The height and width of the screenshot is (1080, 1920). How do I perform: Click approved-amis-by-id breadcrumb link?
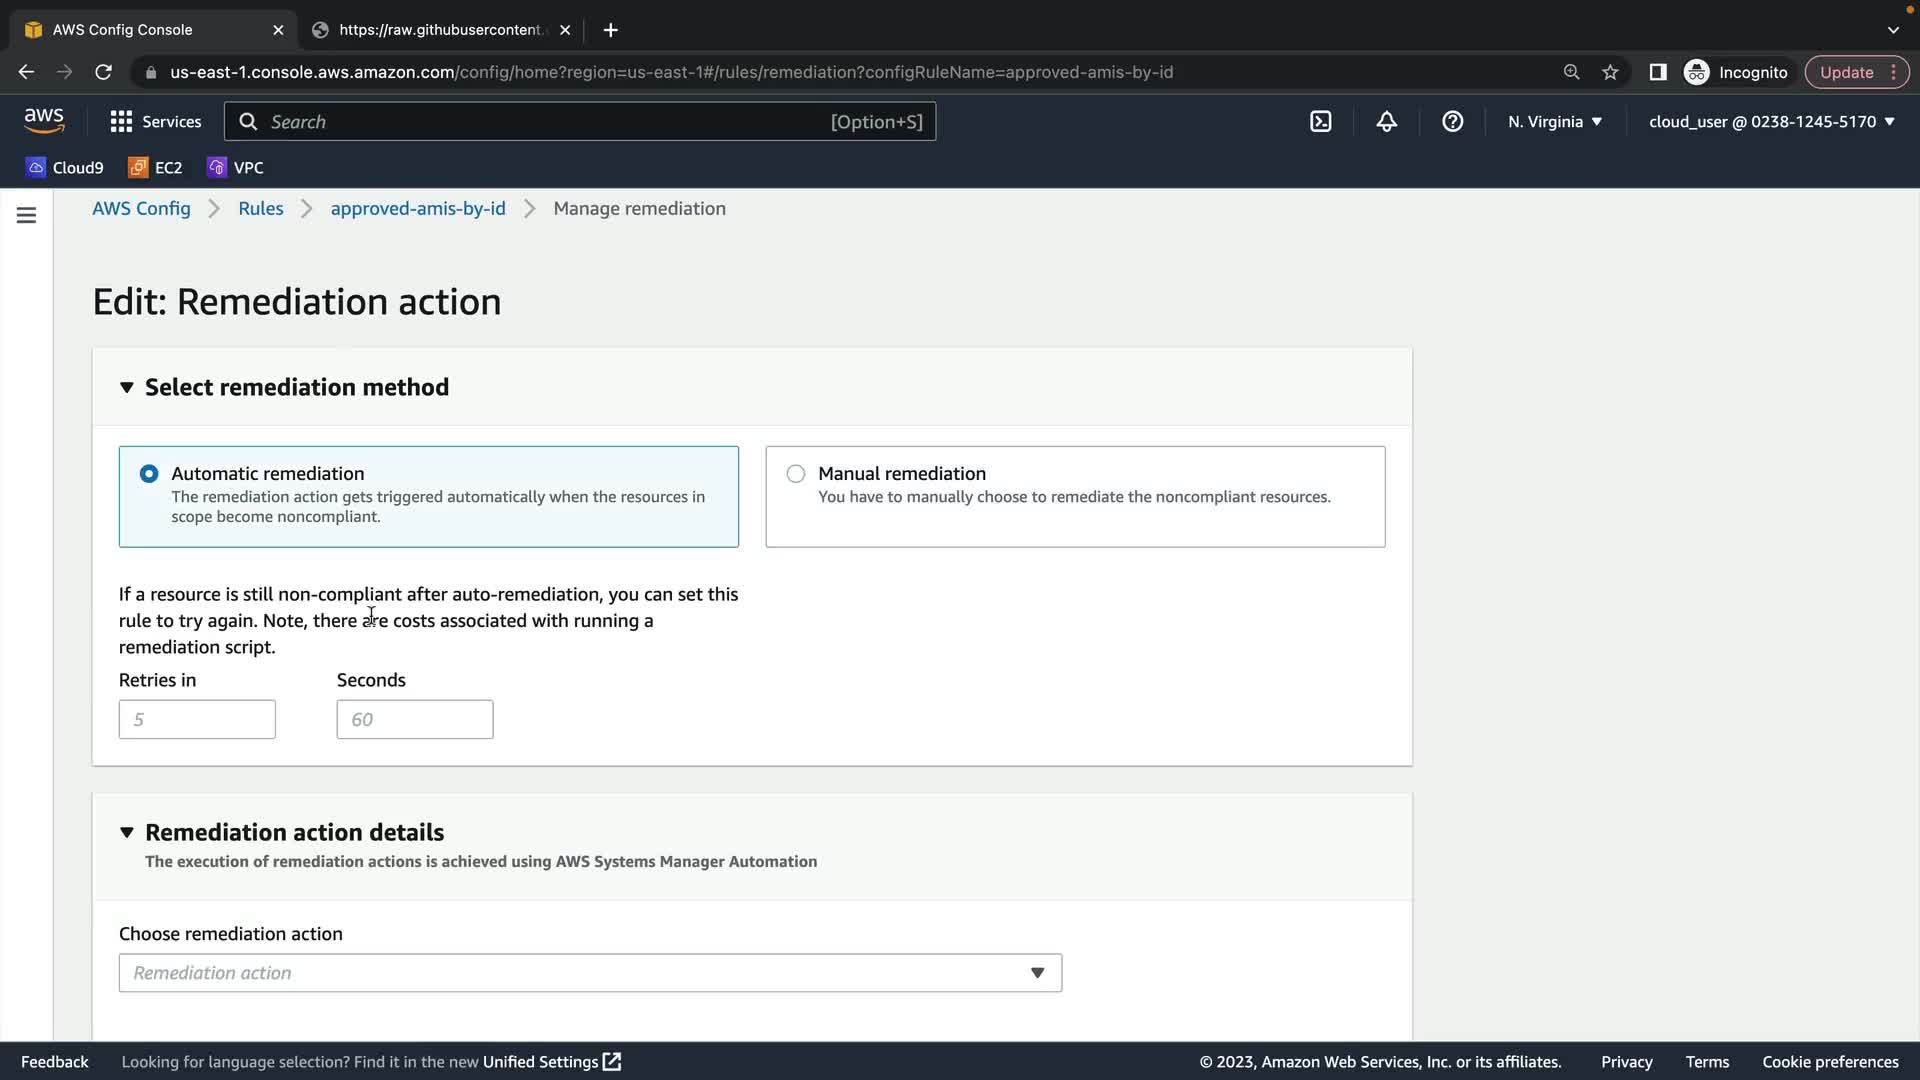point(418,208)
